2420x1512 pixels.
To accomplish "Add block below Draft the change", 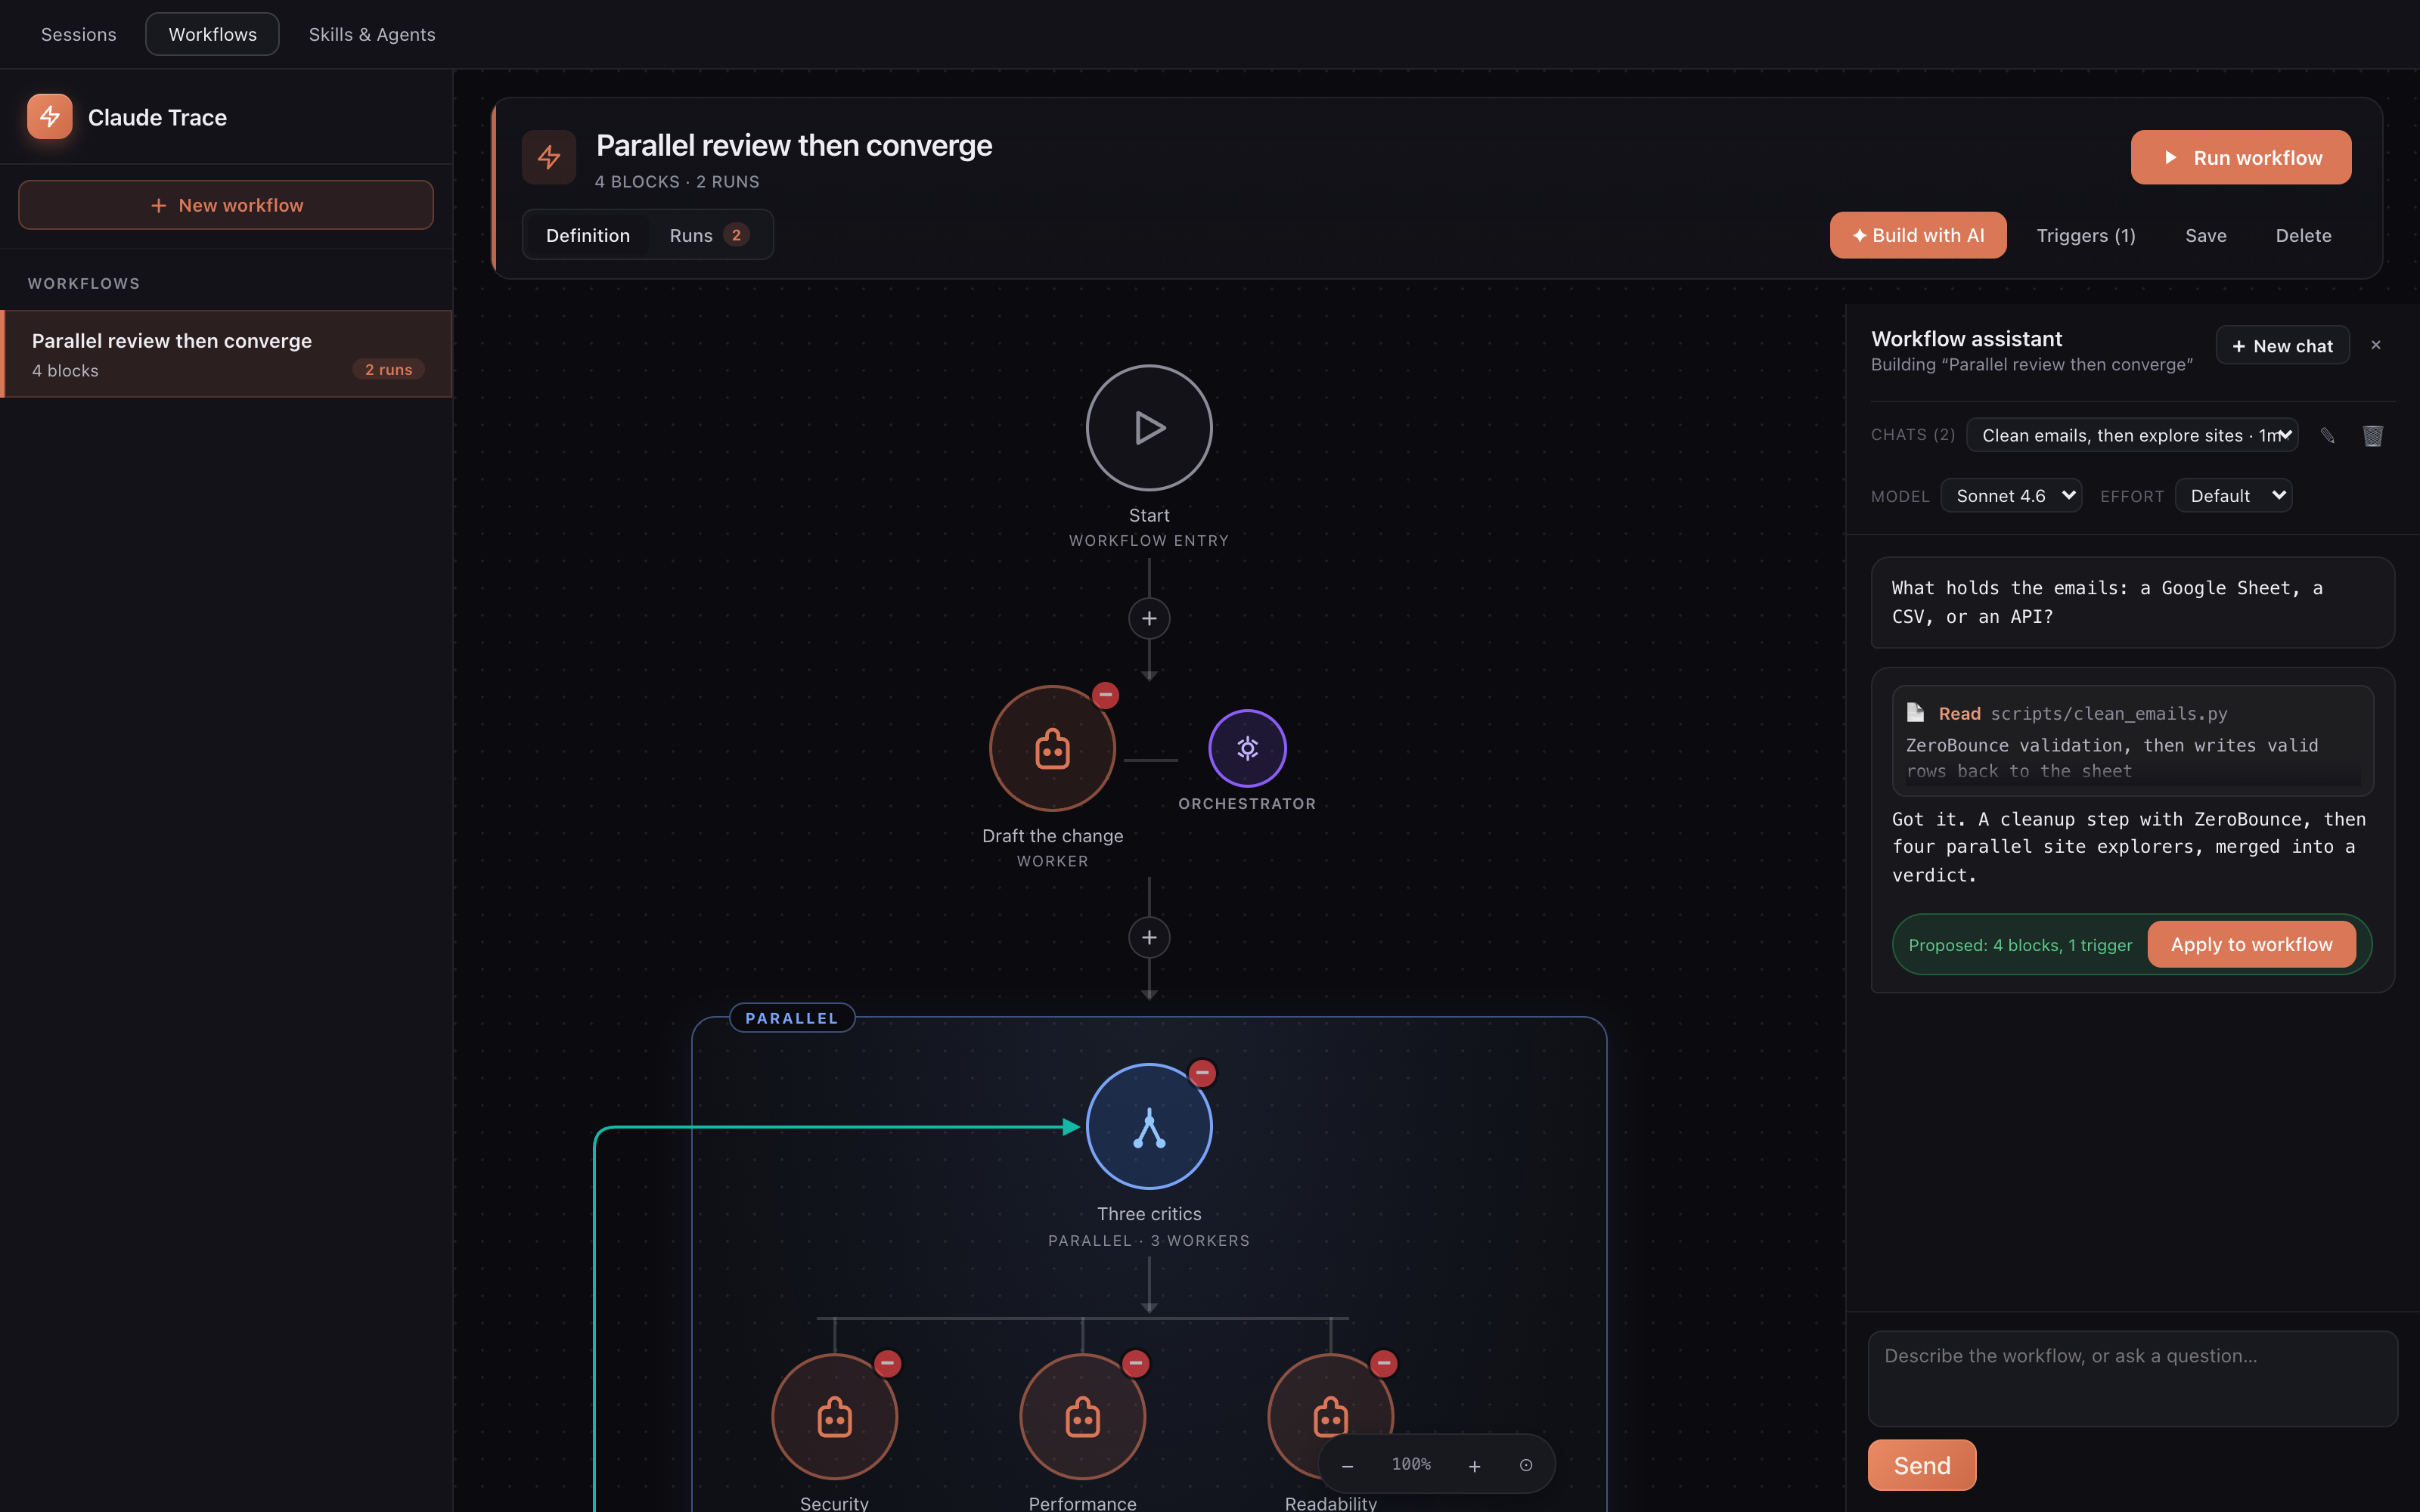I will pos(1149,937).
